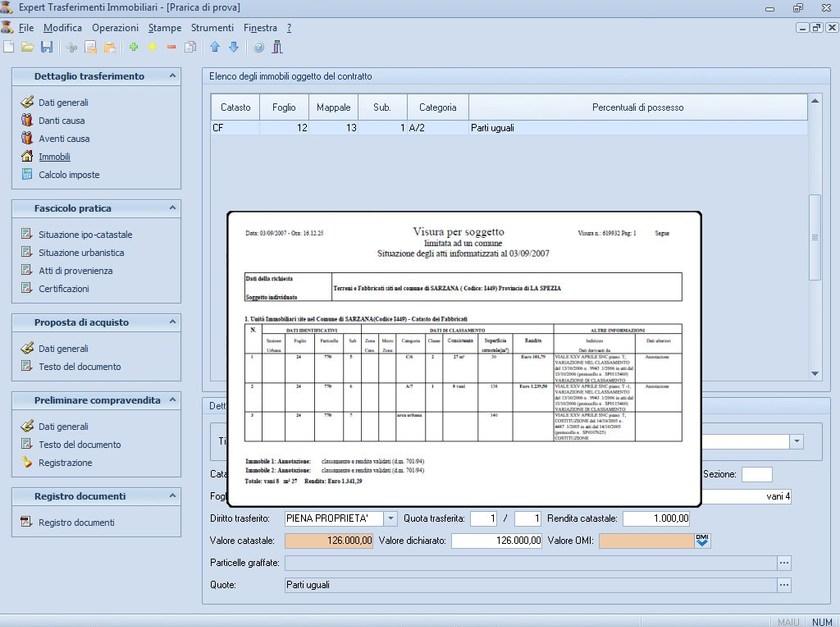Save the practice with the floppy icon
This screenshot has height=627, width=840.
[x=46, y=47]
